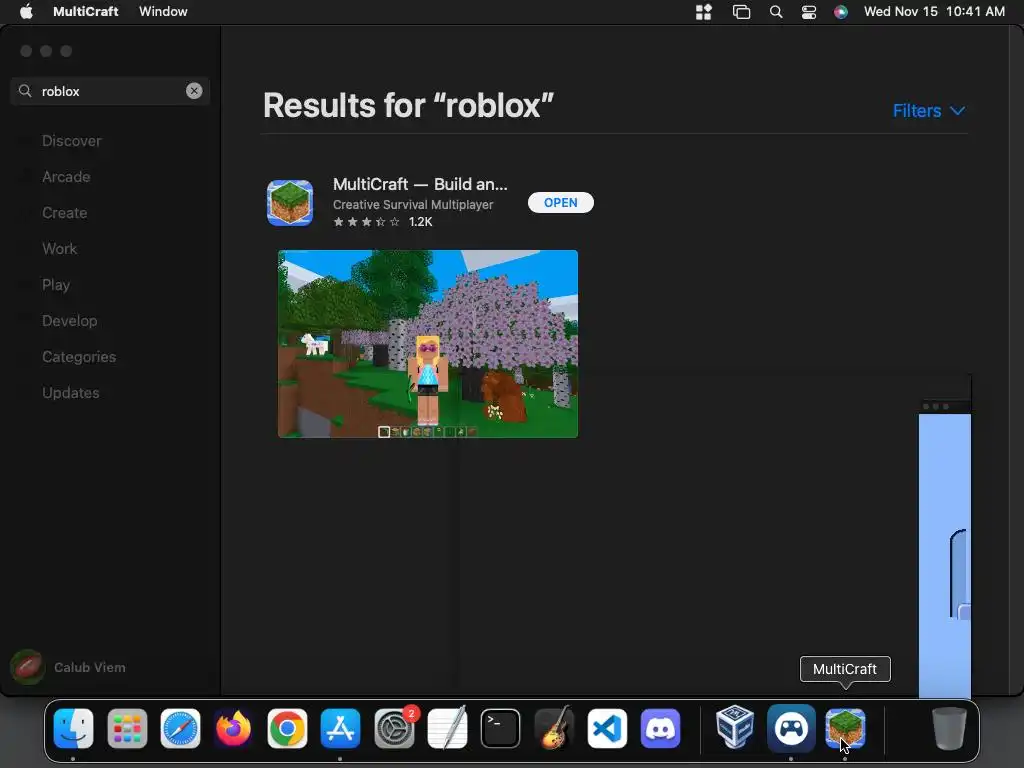
Task: Open Control Center in menu bar
Action: 808,12
